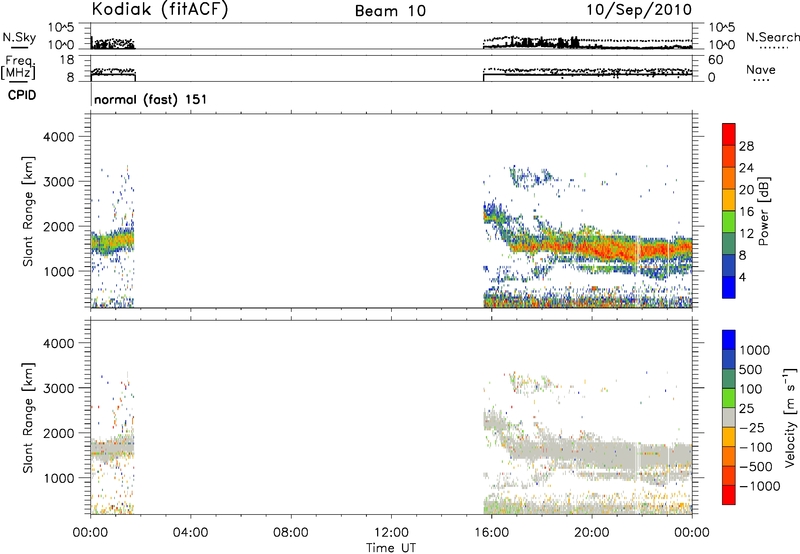Click the 'Kodiak (fitACF)' plot title
Screen dimensions: 800x554
[160, 9]
